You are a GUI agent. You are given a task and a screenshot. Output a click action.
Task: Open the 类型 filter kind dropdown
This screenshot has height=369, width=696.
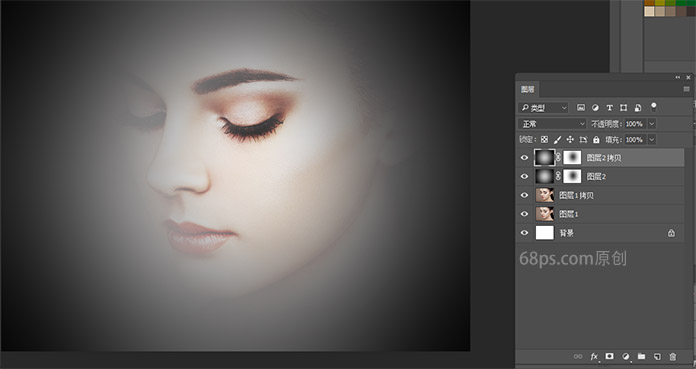click(x=543, y=107)
